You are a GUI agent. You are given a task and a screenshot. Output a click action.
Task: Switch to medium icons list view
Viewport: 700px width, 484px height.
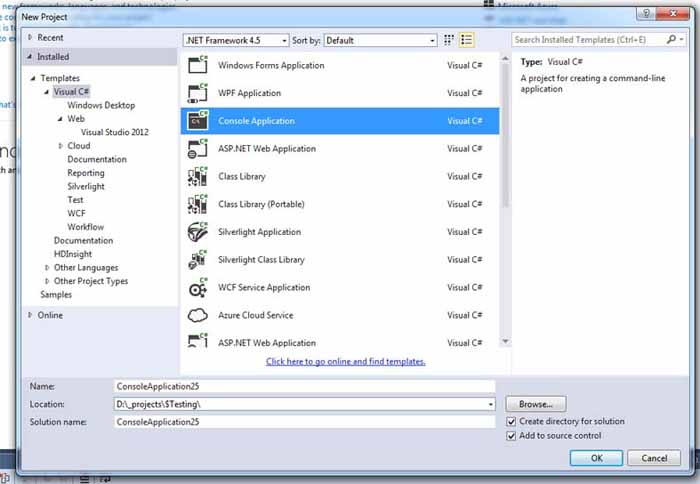(x=467, y=40)
